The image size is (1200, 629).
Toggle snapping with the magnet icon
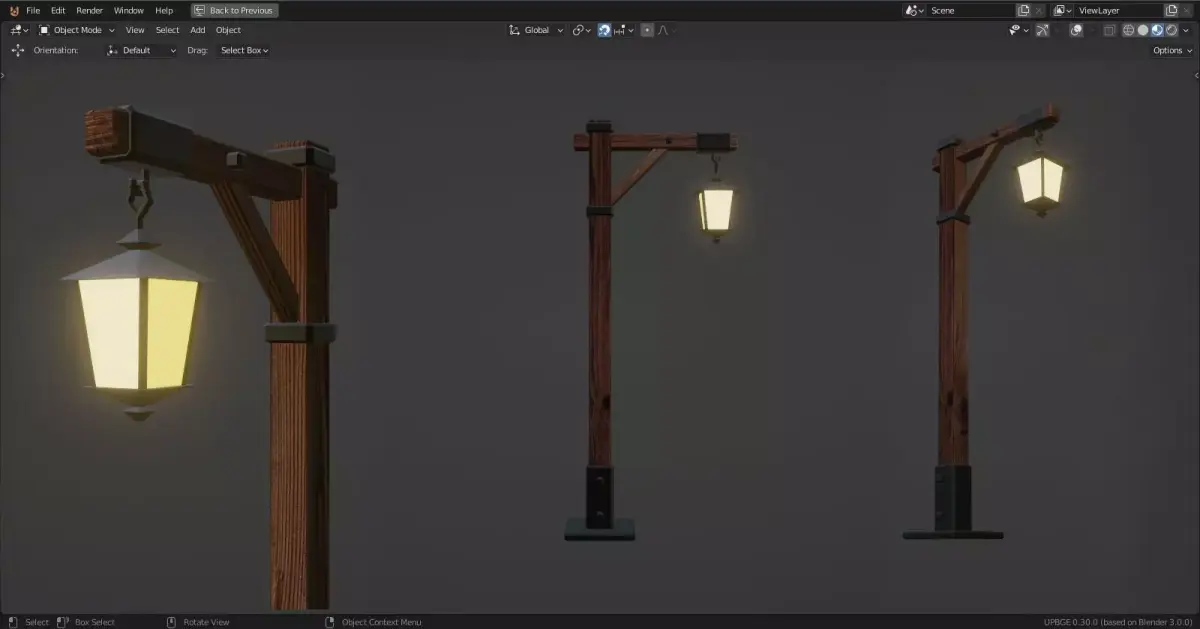(x=604, y=30)
